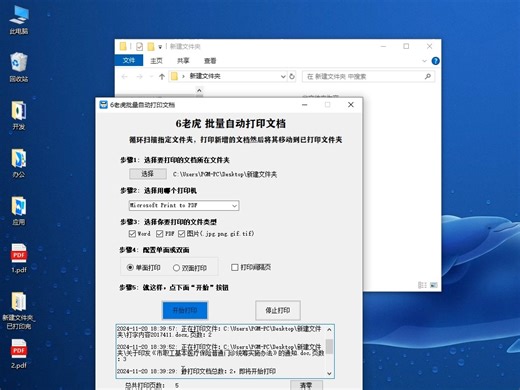Open the 文件 menu in Explorer
The height and width of the screenshot is (390, 520).
click(129, 60)
